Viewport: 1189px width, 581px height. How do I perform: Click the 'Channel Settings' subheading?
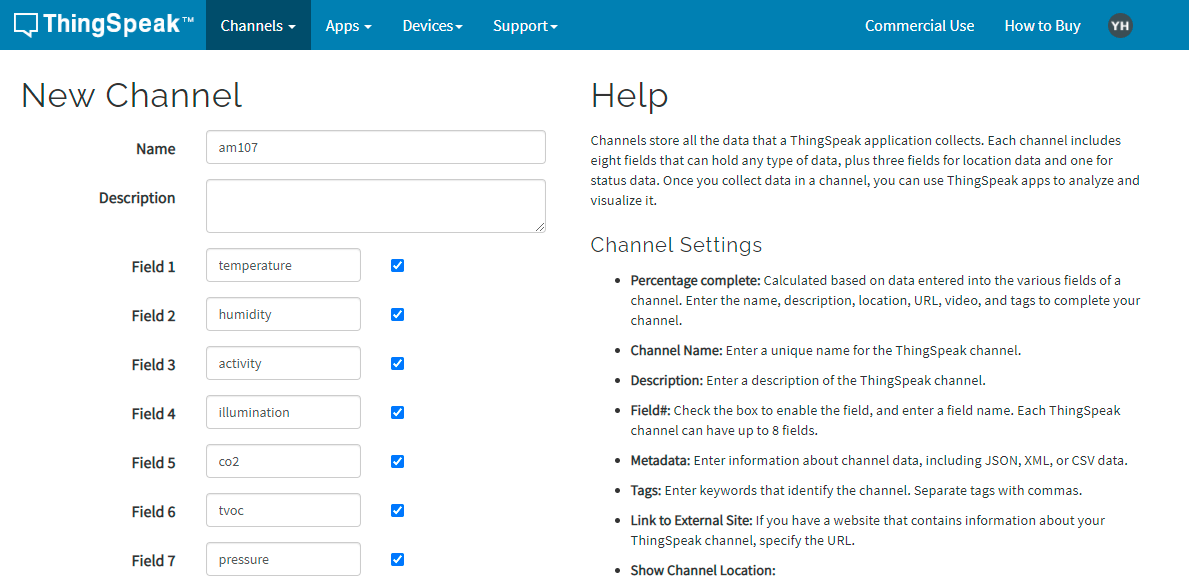(x=676, y=245)
